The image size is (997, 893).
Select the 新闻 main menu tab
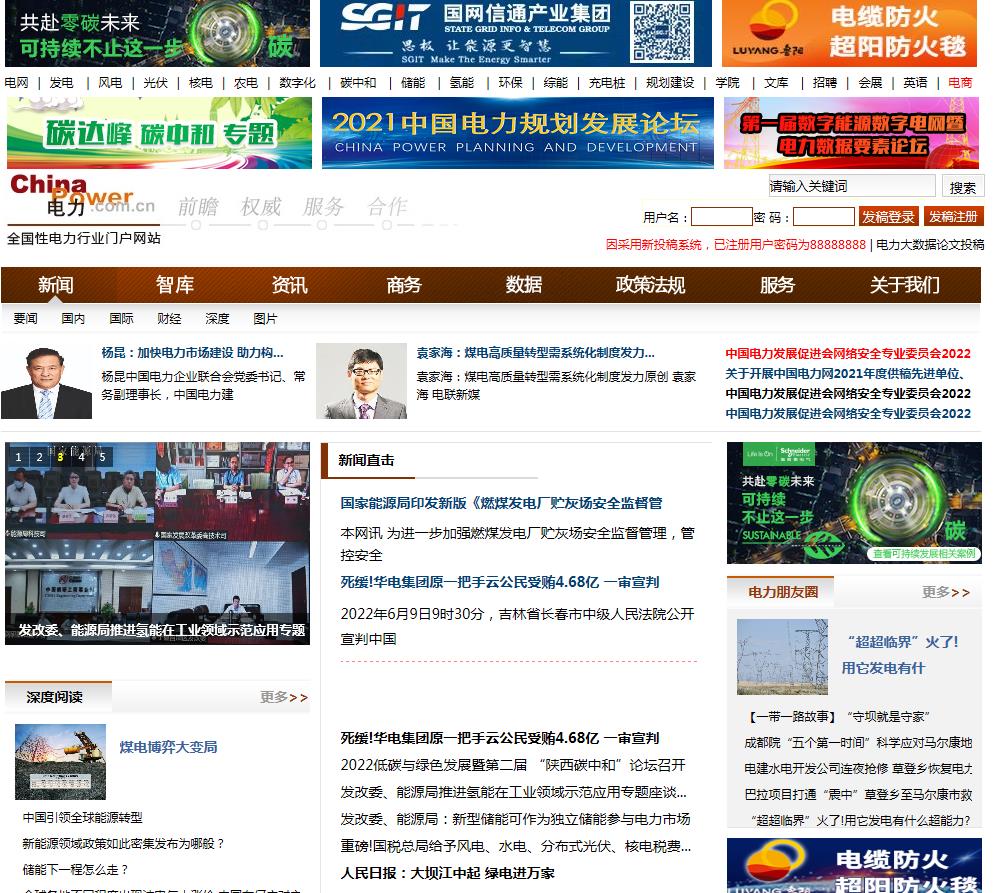coord(55,284)
